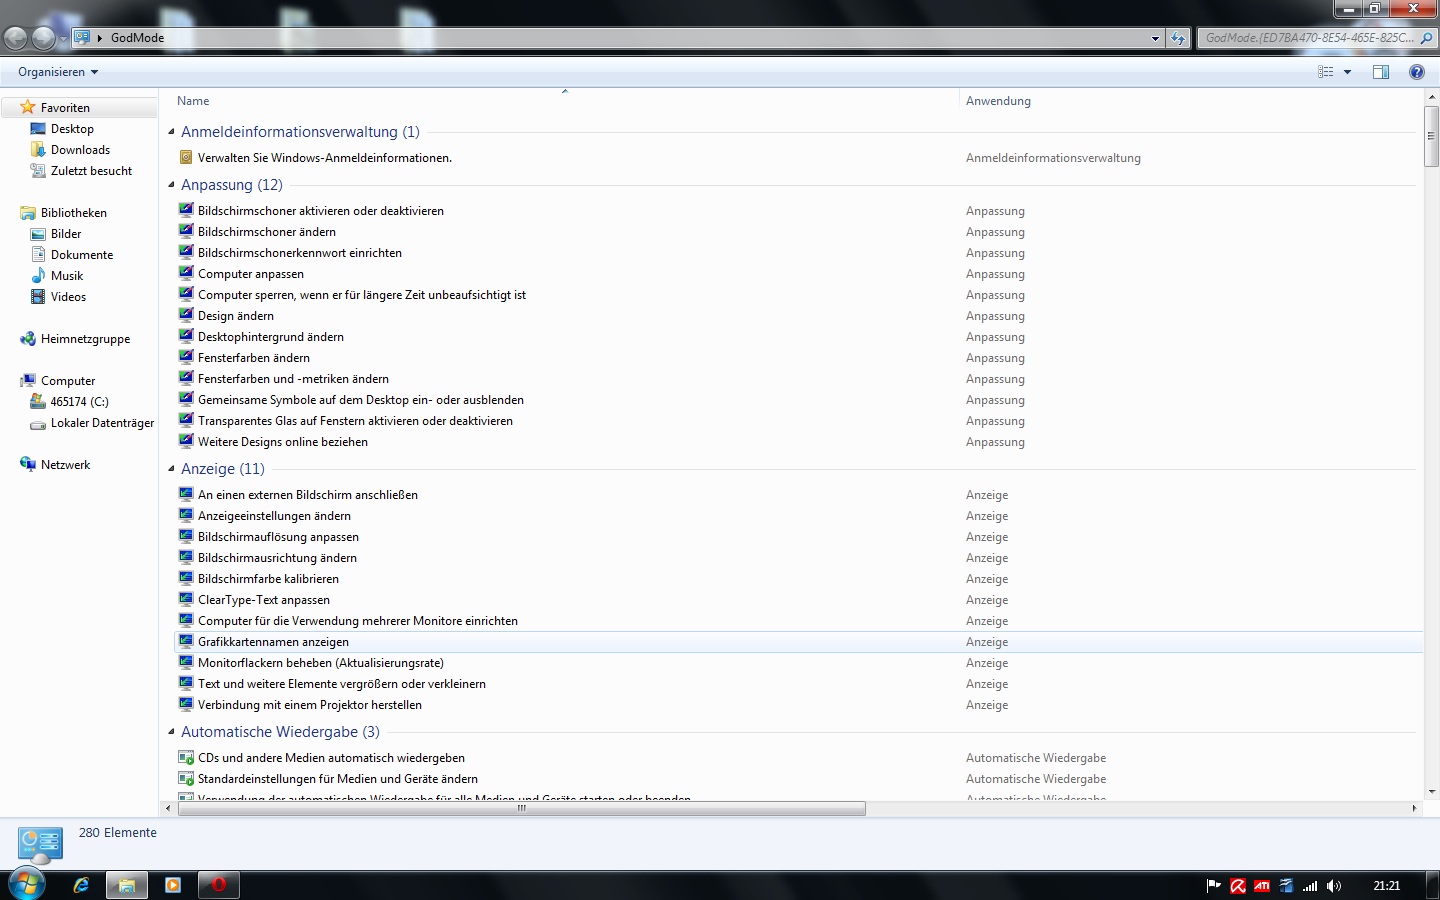Click the GodMode search input field

tap(1308, 38)
